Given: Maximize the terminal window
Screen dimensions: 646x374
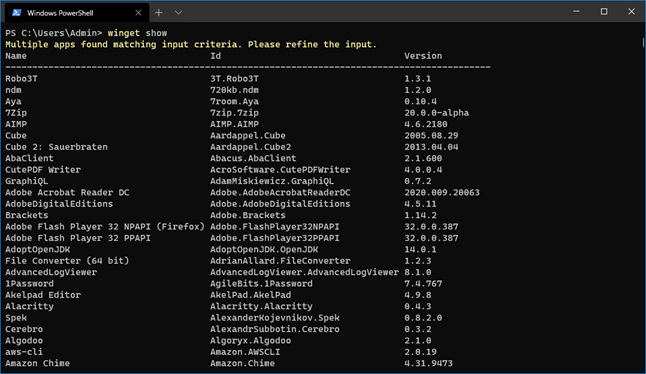Looking at the screenshot, I should 604,12.
